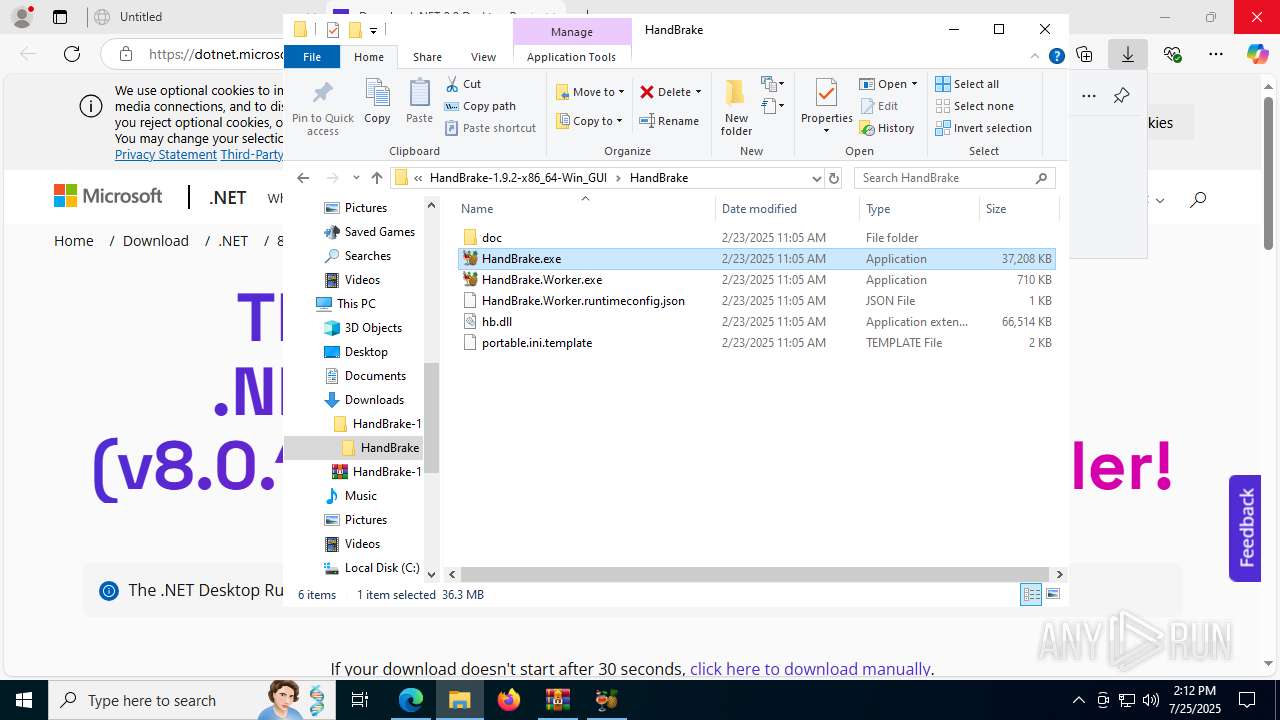Select portable.ini.template file
1280x720 pixels.
tap(756, 343)
